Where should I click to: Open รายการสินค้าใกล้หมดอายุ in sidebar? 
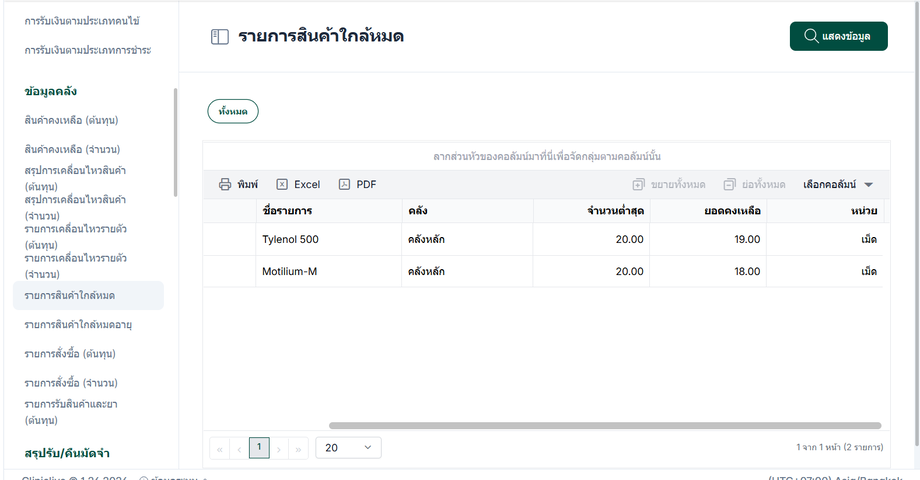[78, 324]
